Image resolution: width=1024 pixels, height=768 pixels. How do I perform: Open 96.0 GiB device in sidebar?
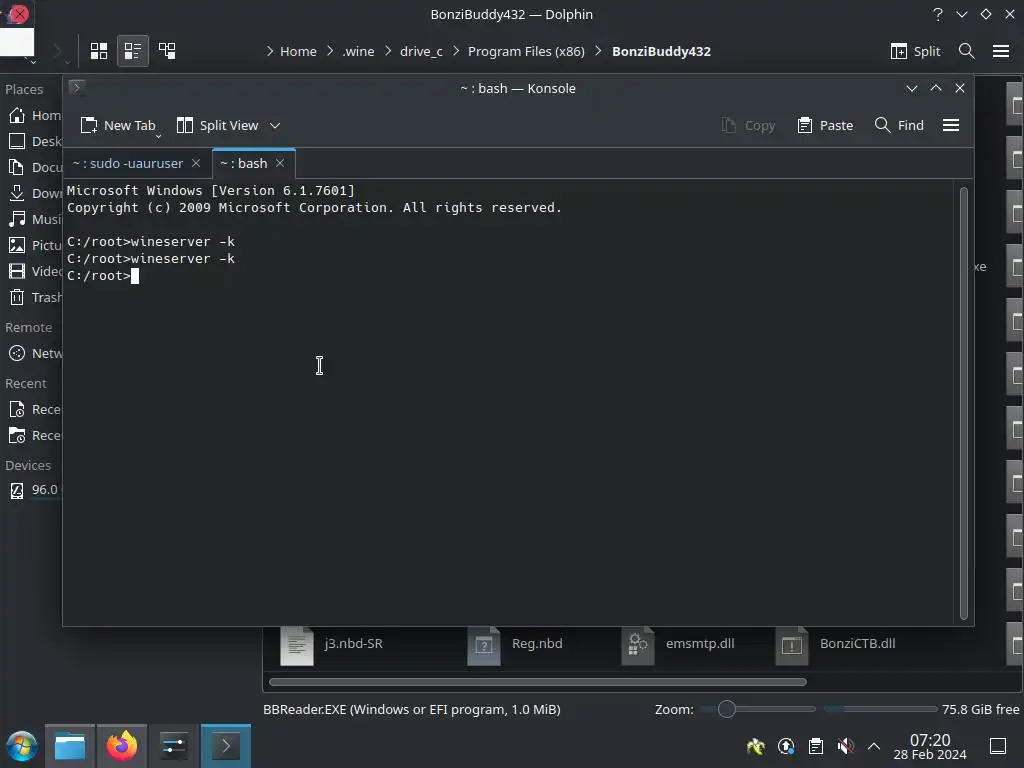[x=34, y=490]
